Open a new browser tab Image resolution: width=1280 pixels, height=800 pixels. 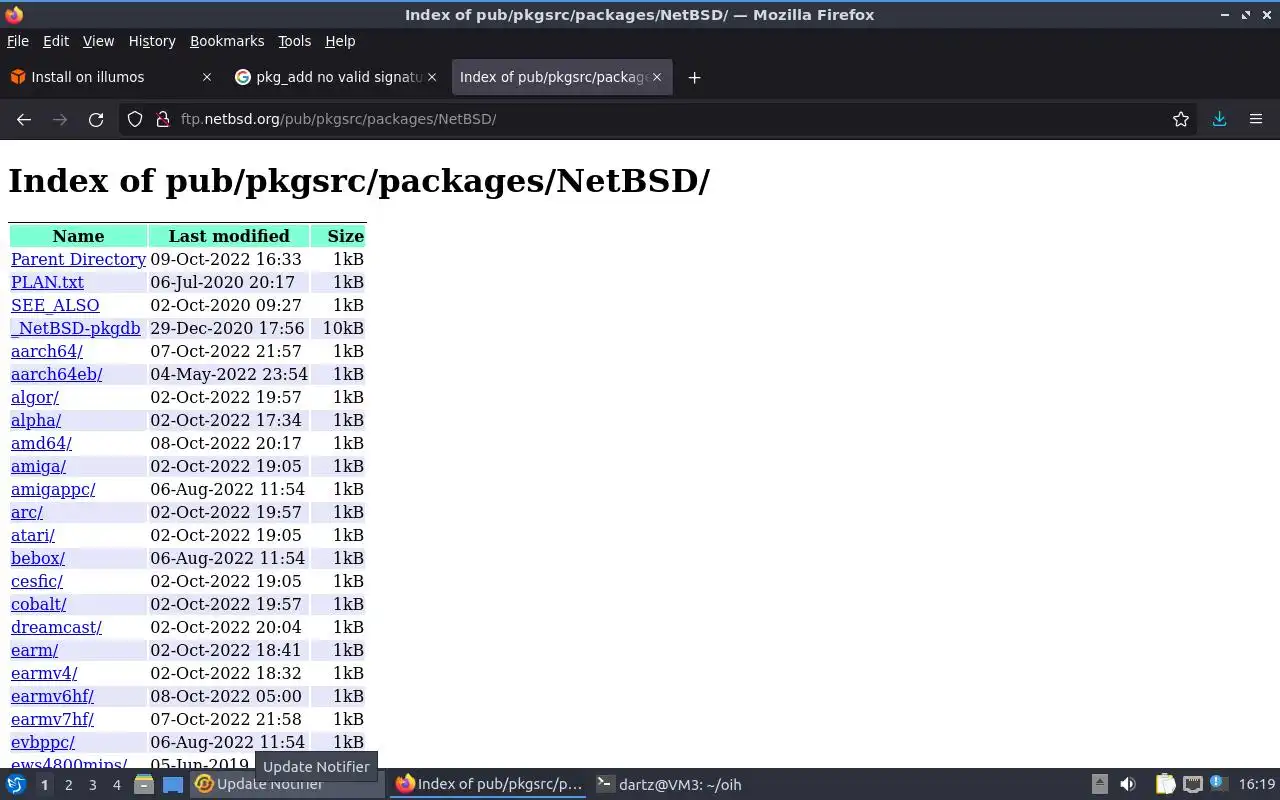[x=694, y=77]
